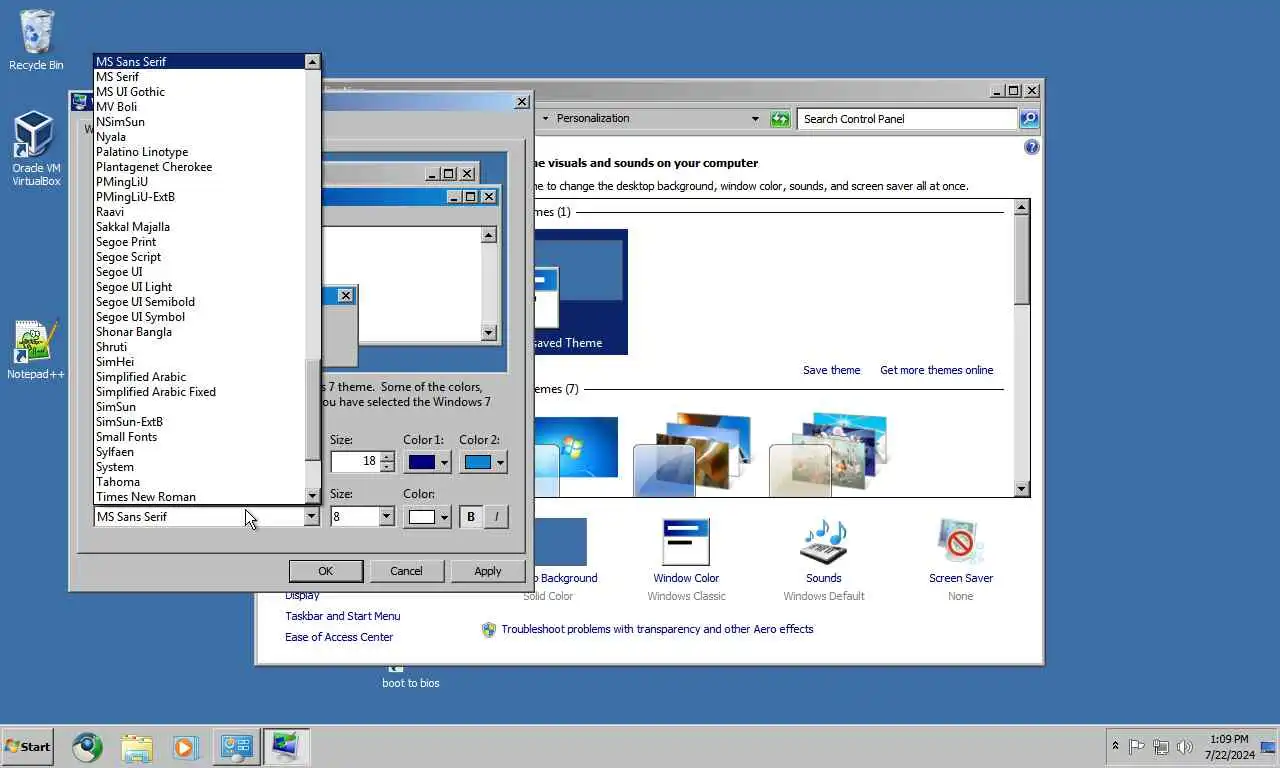Image resolution: width=1280 pixels, height=768 pixels.
Task: Open Window Color settings icon
Action: coord(686,543)
